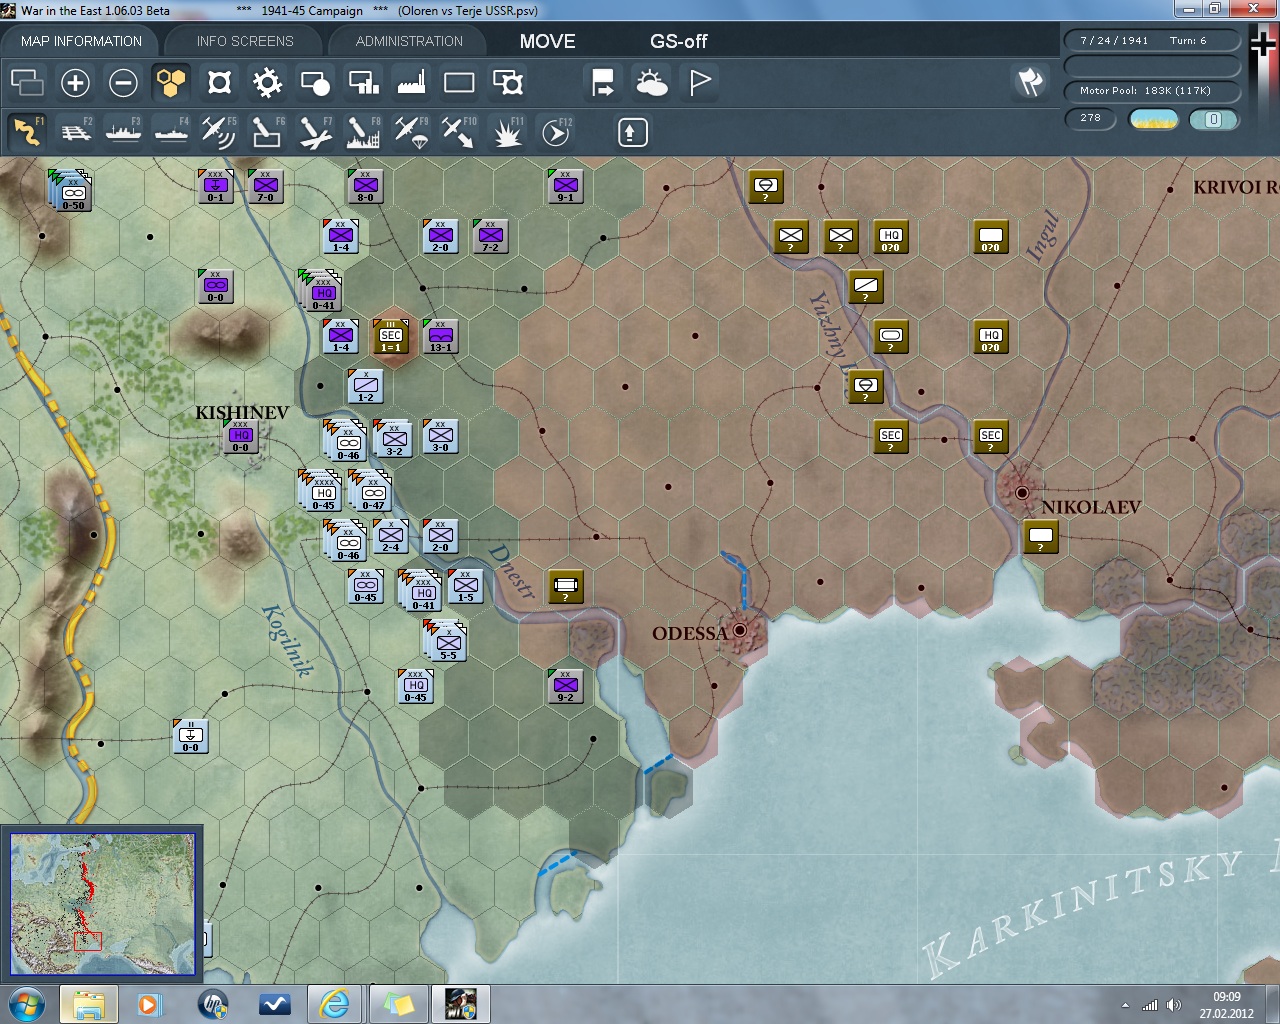Select the F9 air transport parachute mode
Viewport: 1280px width, 1024px height.
pyautogui.click(x=411, y=132)
